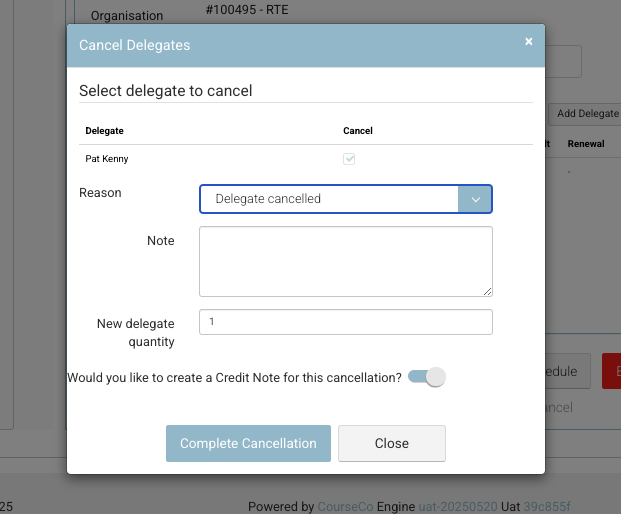Grab the Note textarea resize handle
621x514 pixels.
click(488, 292)
